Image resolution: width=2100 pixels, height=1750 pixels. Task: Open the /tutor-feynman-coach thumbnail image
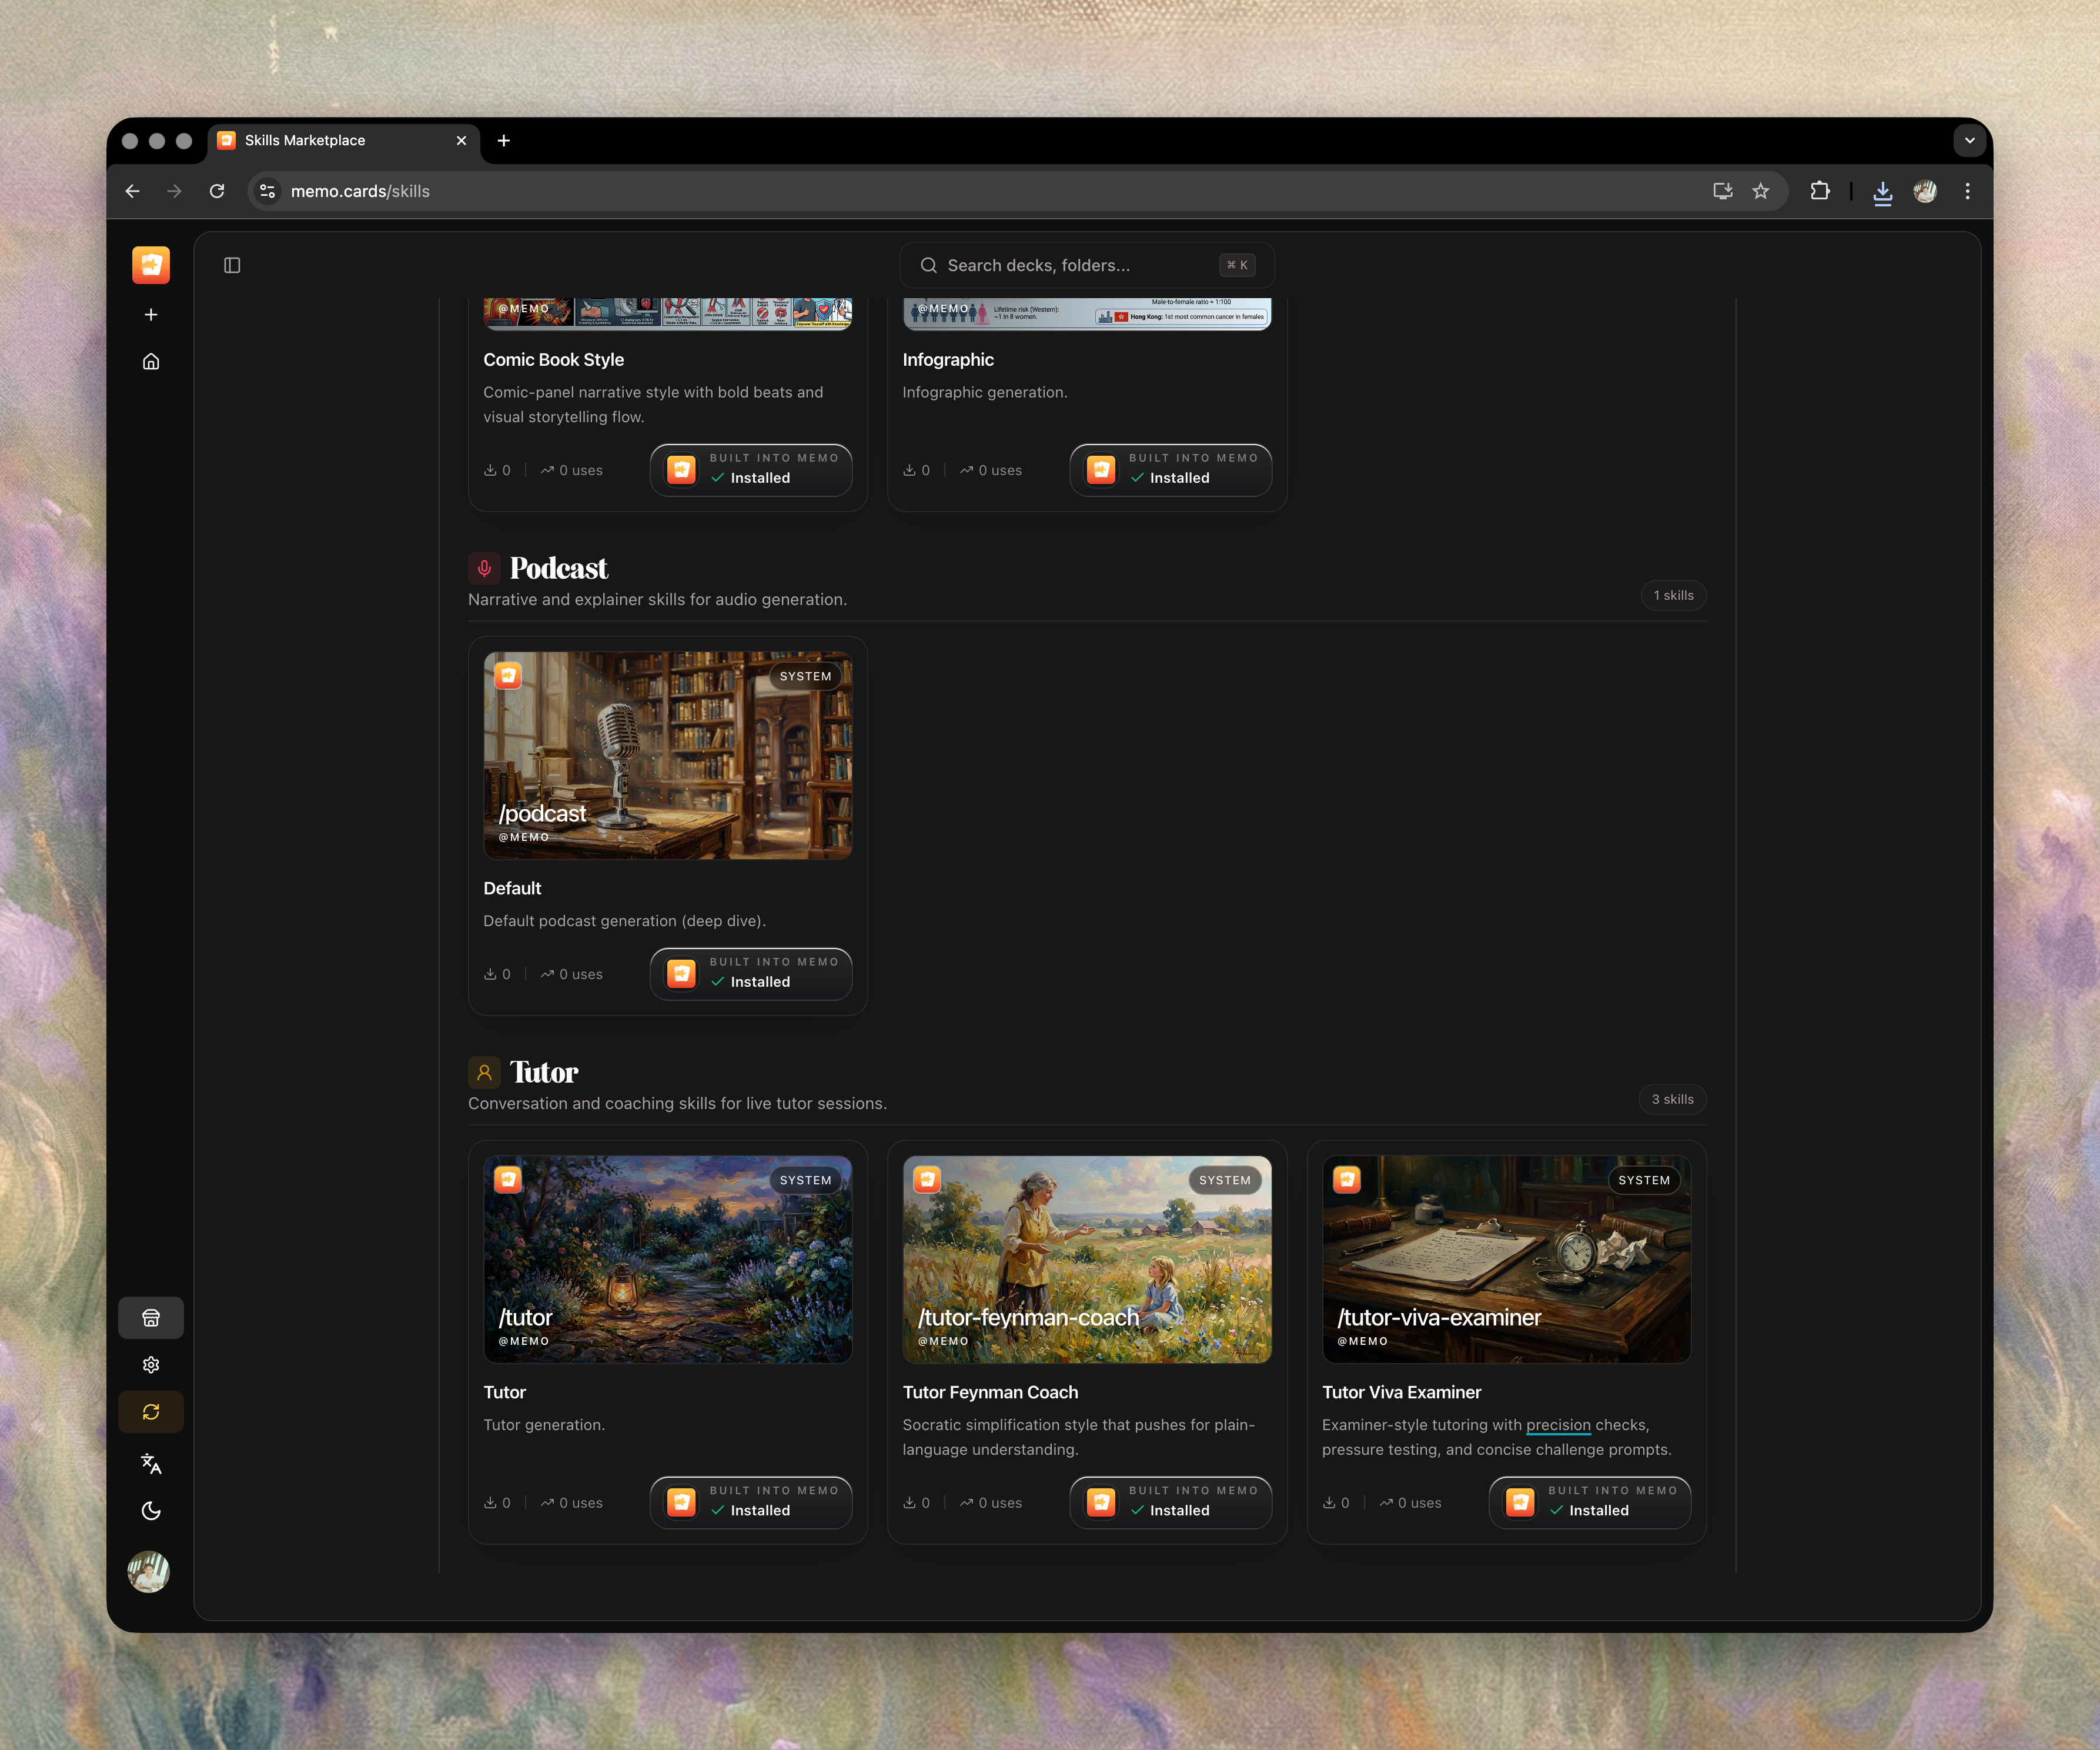1086,1259
